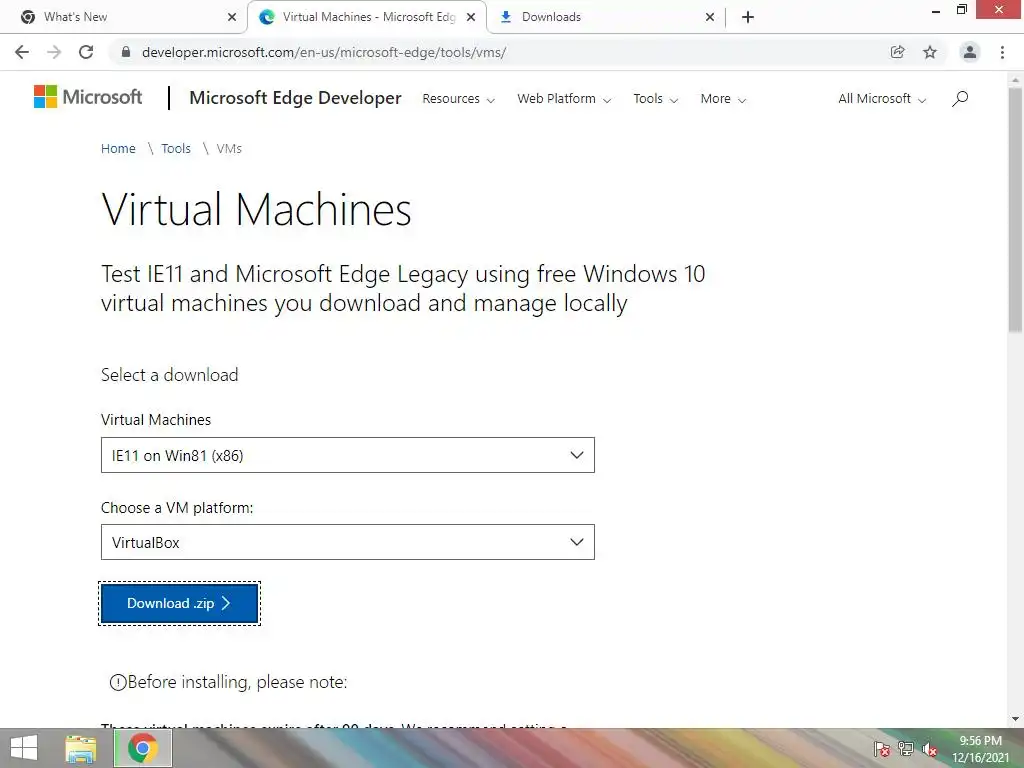Open the Virtual Machines IE11 on Win81 dropdown
Image resolution: width=1024 pixels, height=768 pixels.
tap(347, 455)
